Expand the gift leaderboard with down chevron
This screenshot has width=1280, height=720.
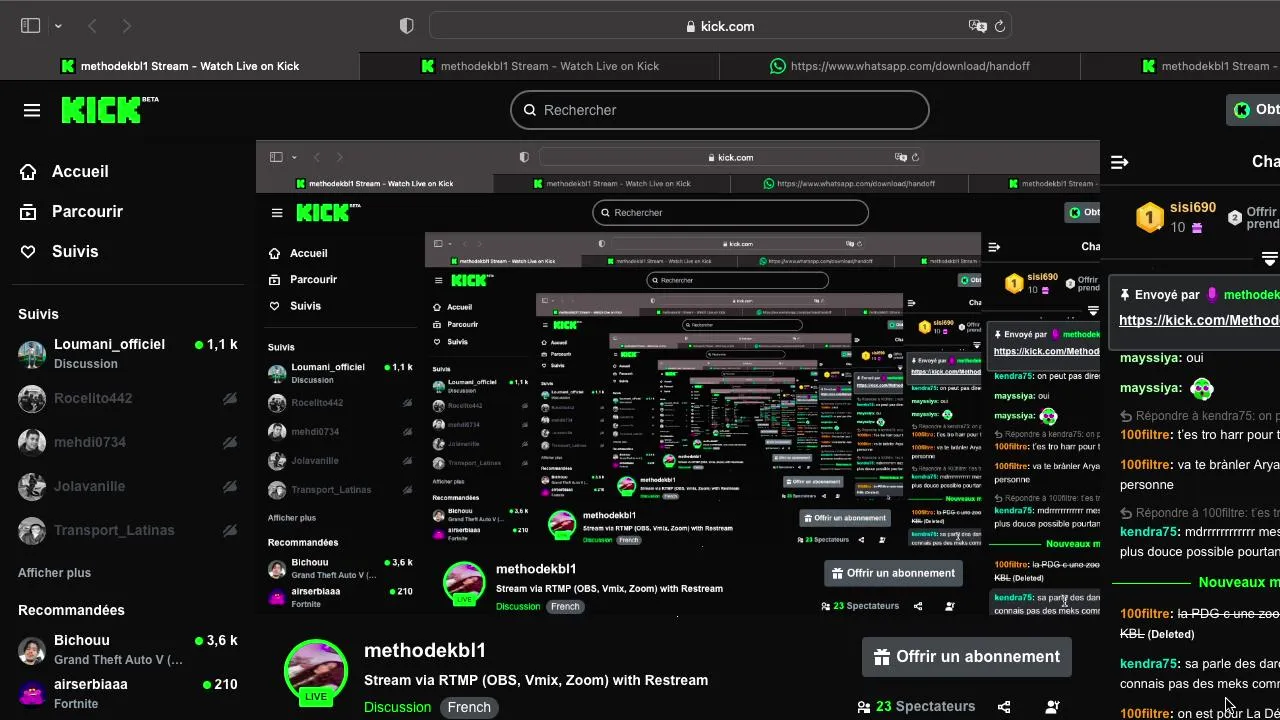pyautogui.click(x=1269, y=258)
